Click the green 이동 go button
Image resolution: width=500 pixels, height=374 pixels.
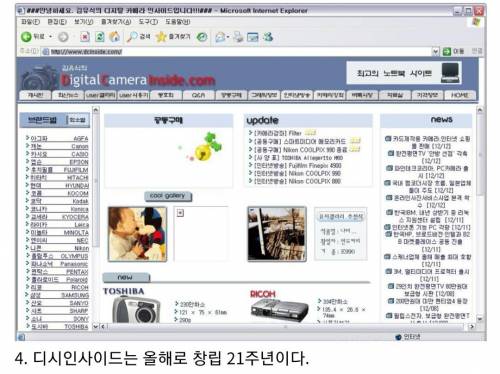[453, 51]
